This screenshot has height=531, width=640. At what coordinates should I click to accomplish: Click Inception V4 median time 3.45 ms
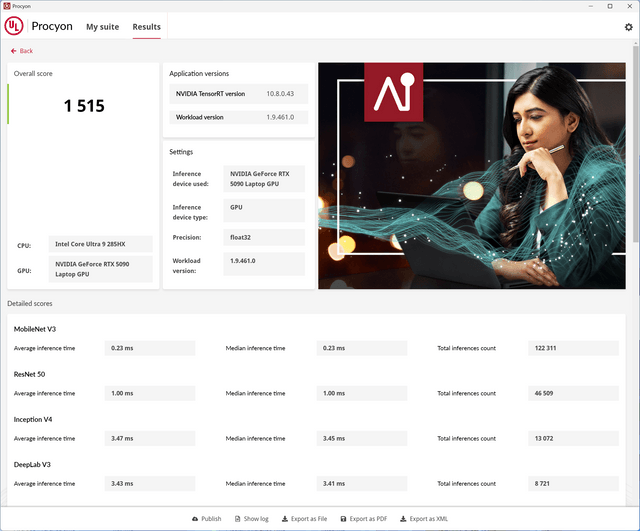[362, 438]
